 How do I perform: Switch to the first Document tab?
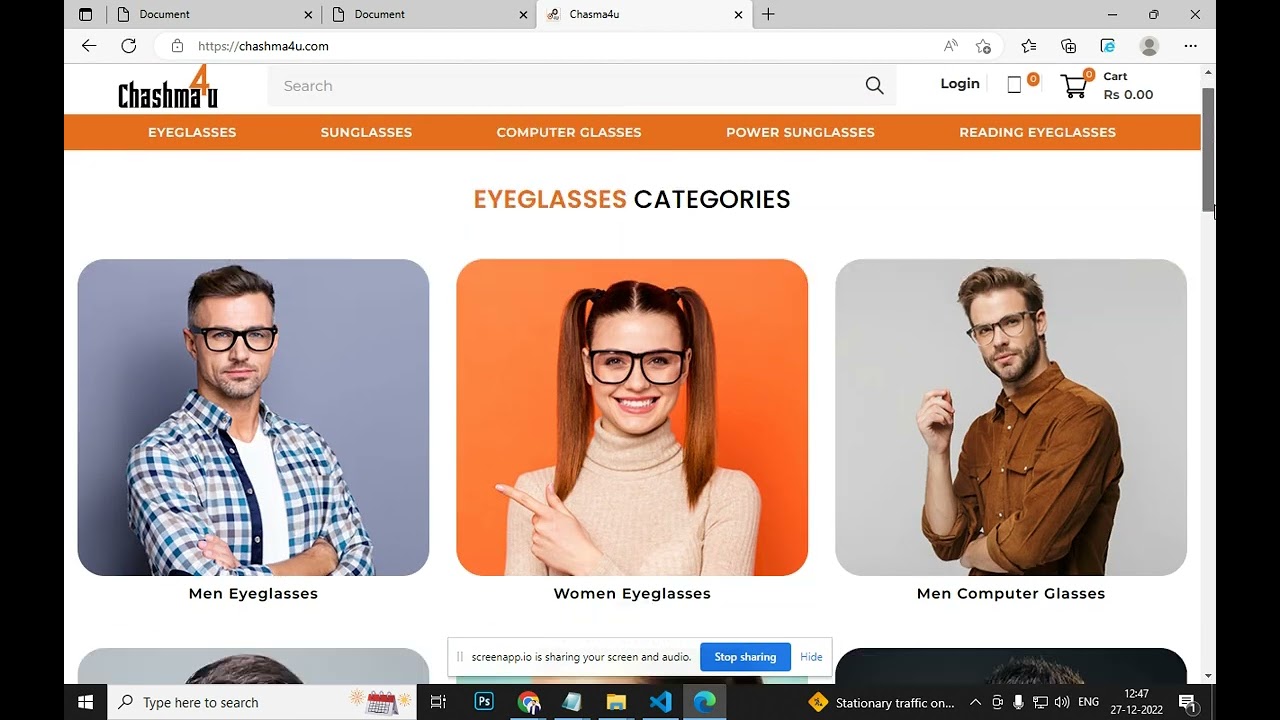[x=212, y=14]
